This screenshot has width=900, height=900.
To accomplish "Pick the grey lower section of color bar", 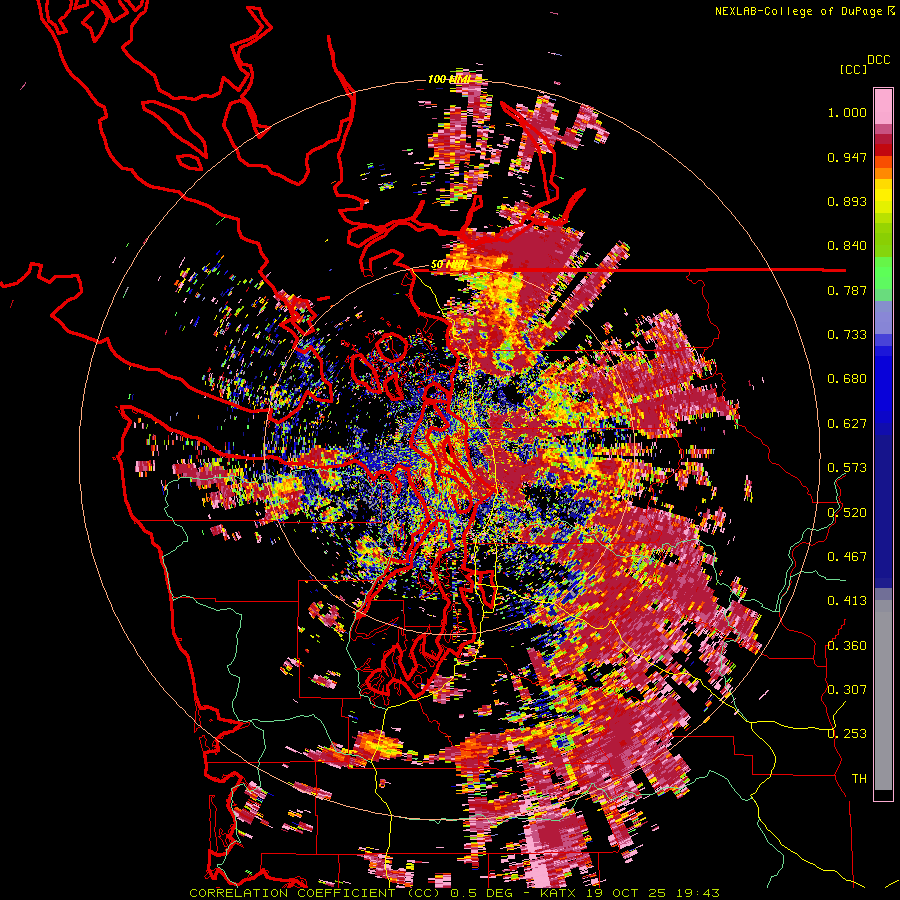I will pos(883,695).
